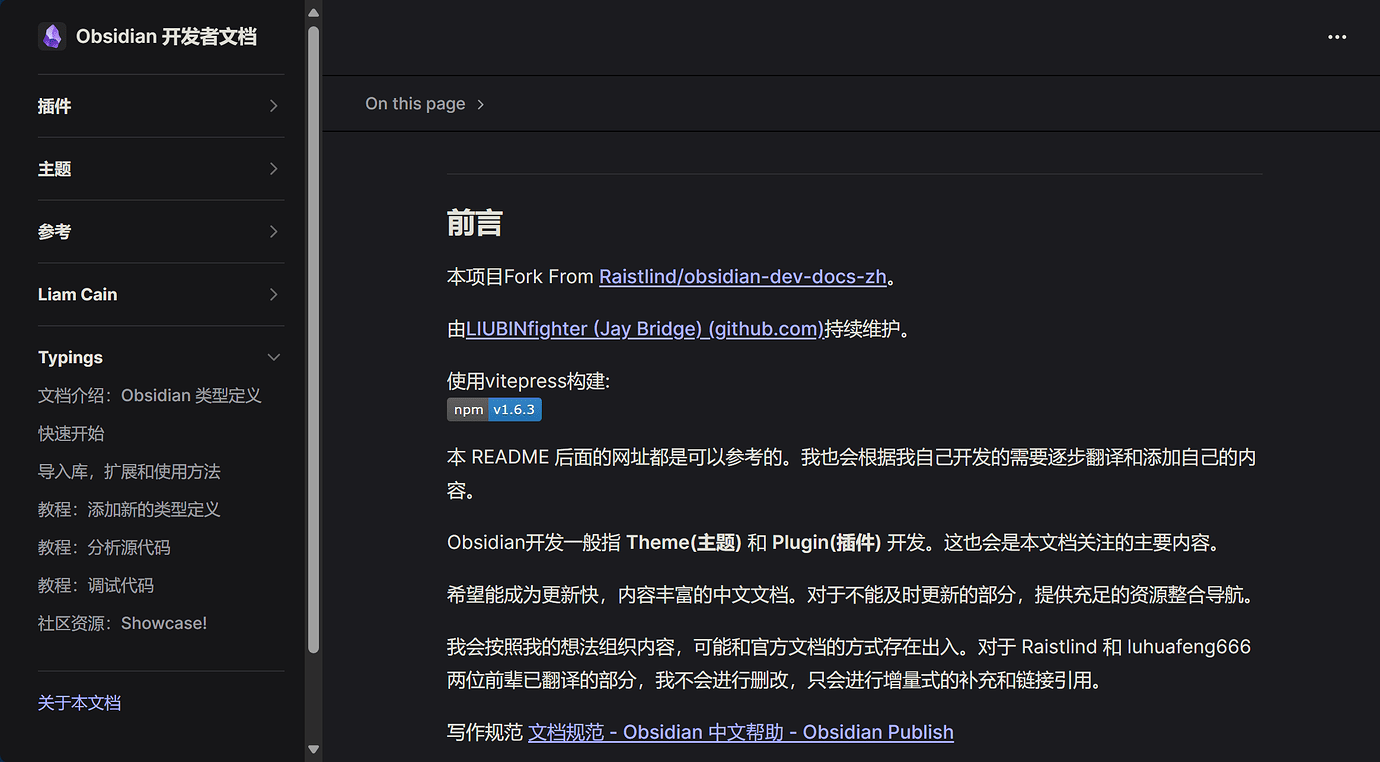Screen dimensions: 1380x762
Task: Open the On this page outline
Action: click(x=415, y=103)
